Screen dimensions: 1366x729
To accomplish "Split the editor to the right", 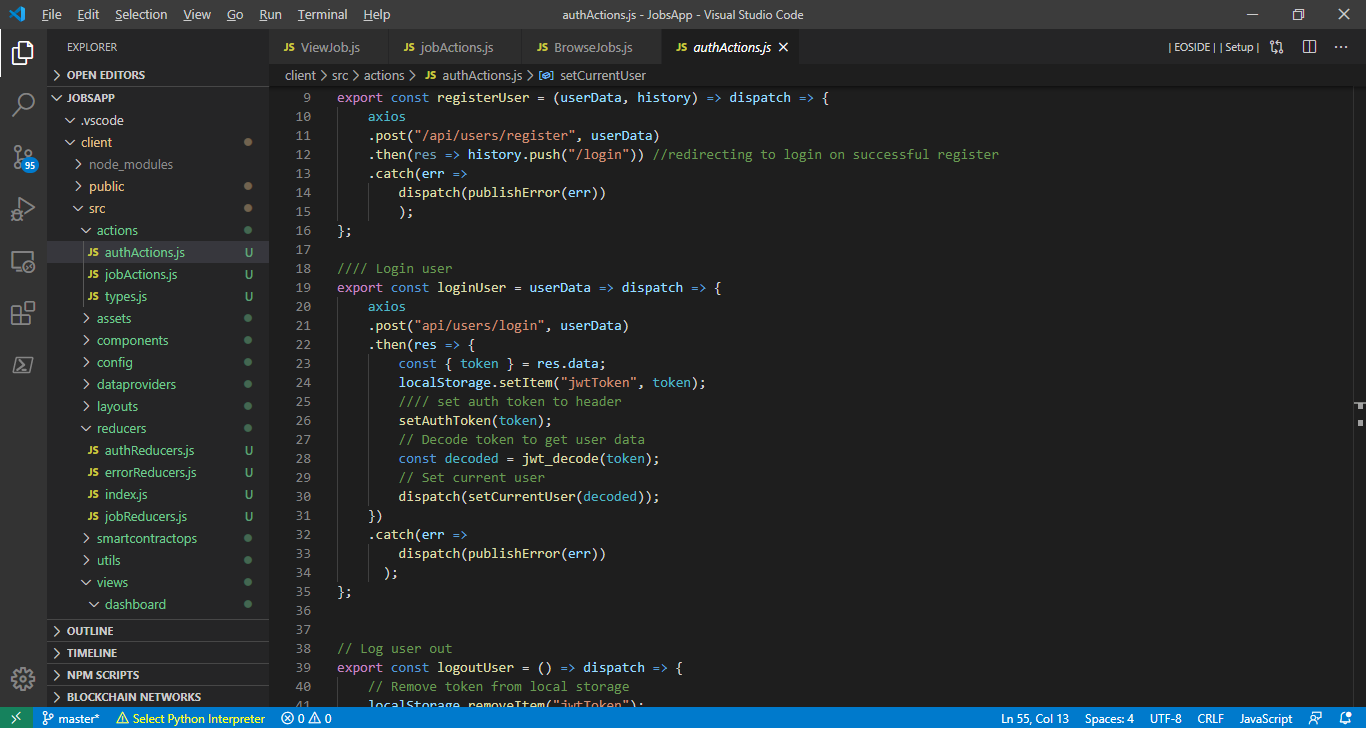I will pos(1310,47).
